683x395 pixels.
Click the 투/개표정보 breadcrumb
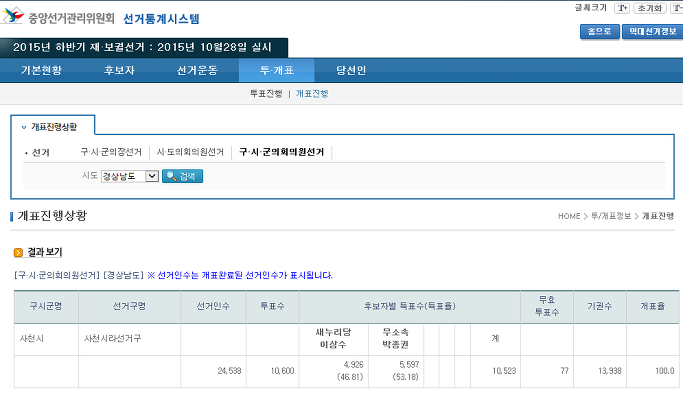(x=611, y=216)
